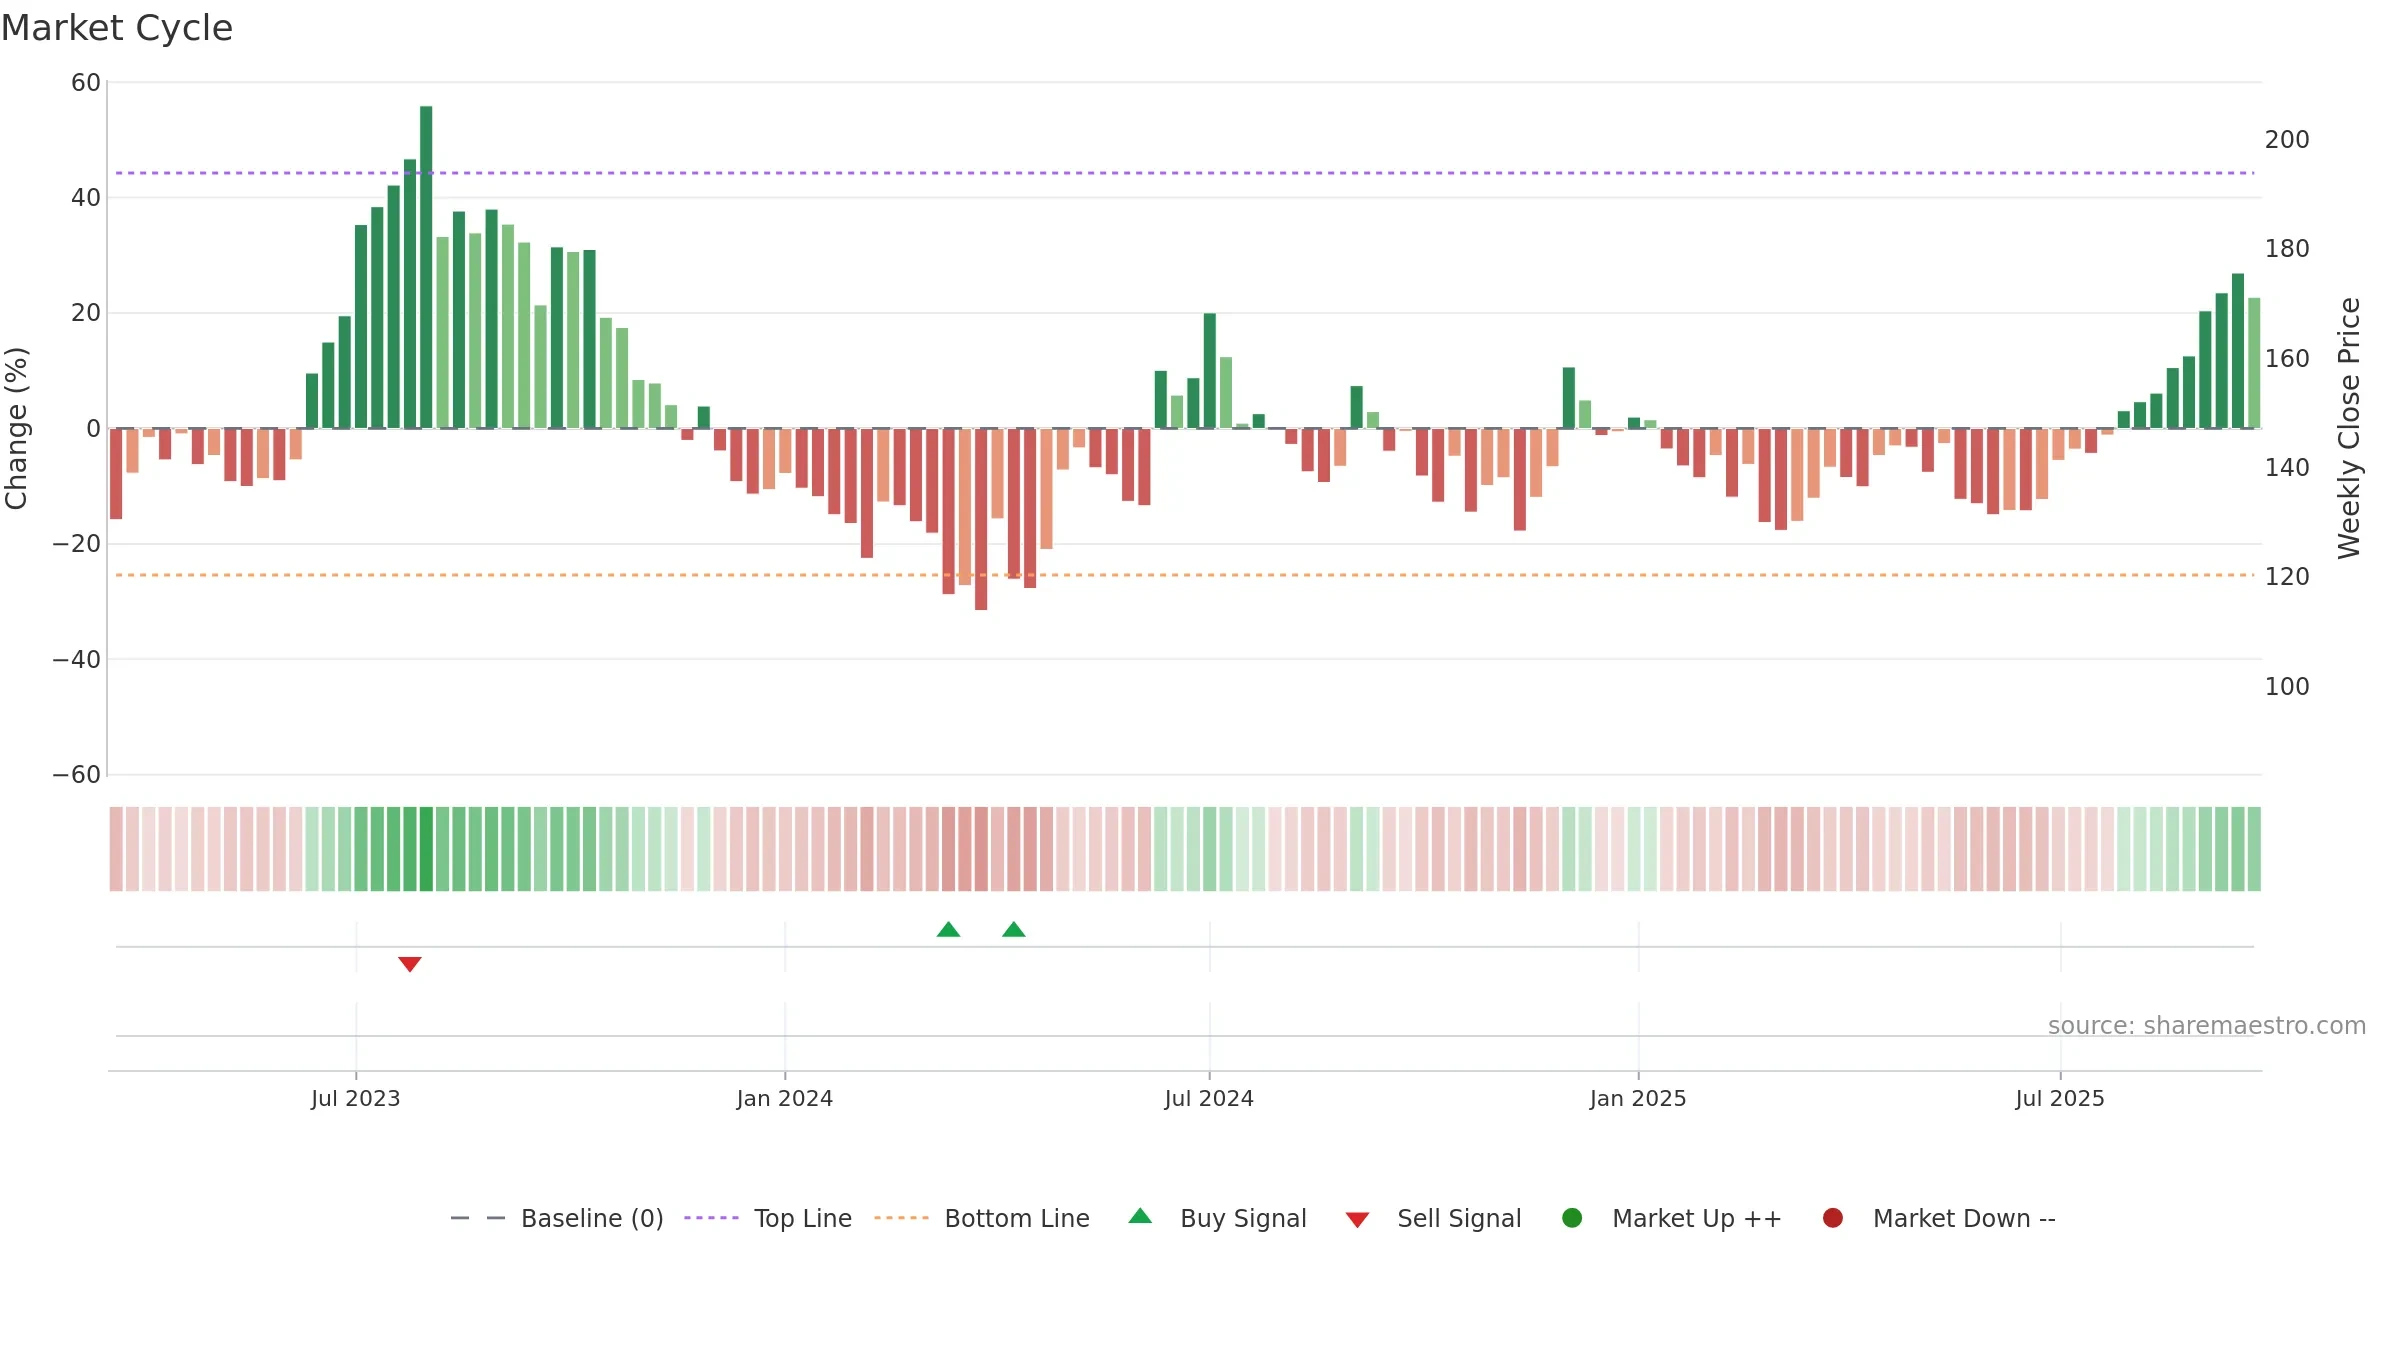Toggle the Bottom Line legend entry

(982, 1218)
